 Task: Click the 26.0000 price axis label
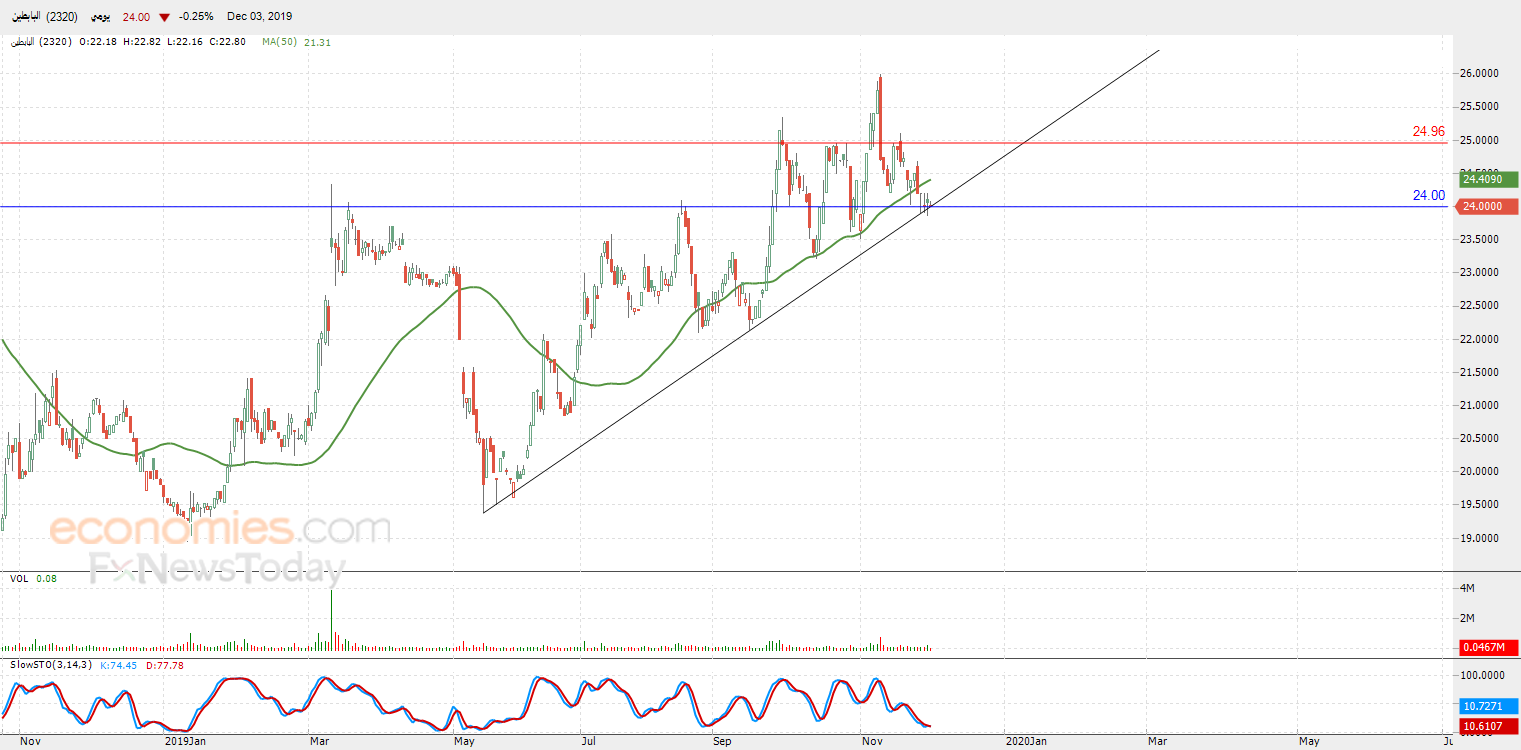click(x=1480, y=73)
